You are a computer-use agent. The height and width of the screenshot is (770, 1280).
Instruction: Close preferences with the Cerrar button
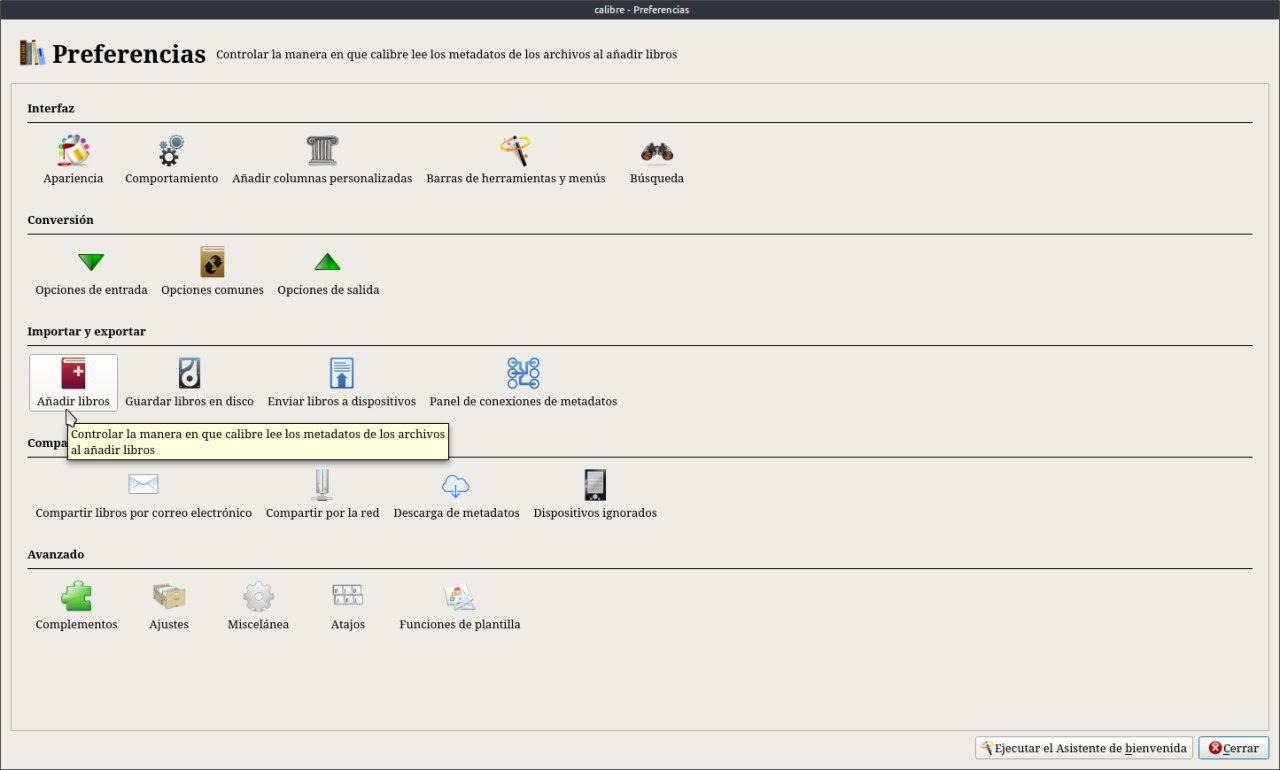(x=1234, y=748)
